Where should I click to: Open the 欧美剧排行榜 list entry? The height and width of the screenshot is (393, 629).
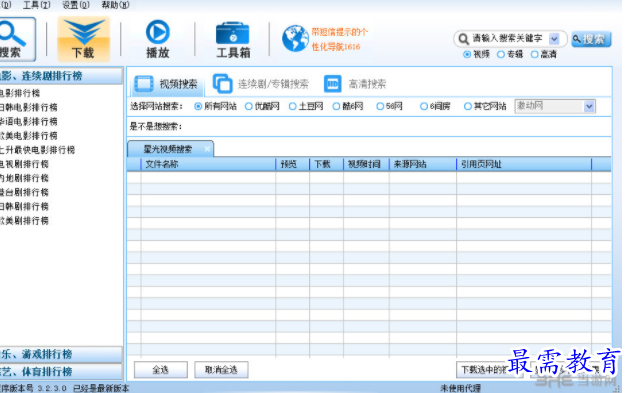(24, 221)
